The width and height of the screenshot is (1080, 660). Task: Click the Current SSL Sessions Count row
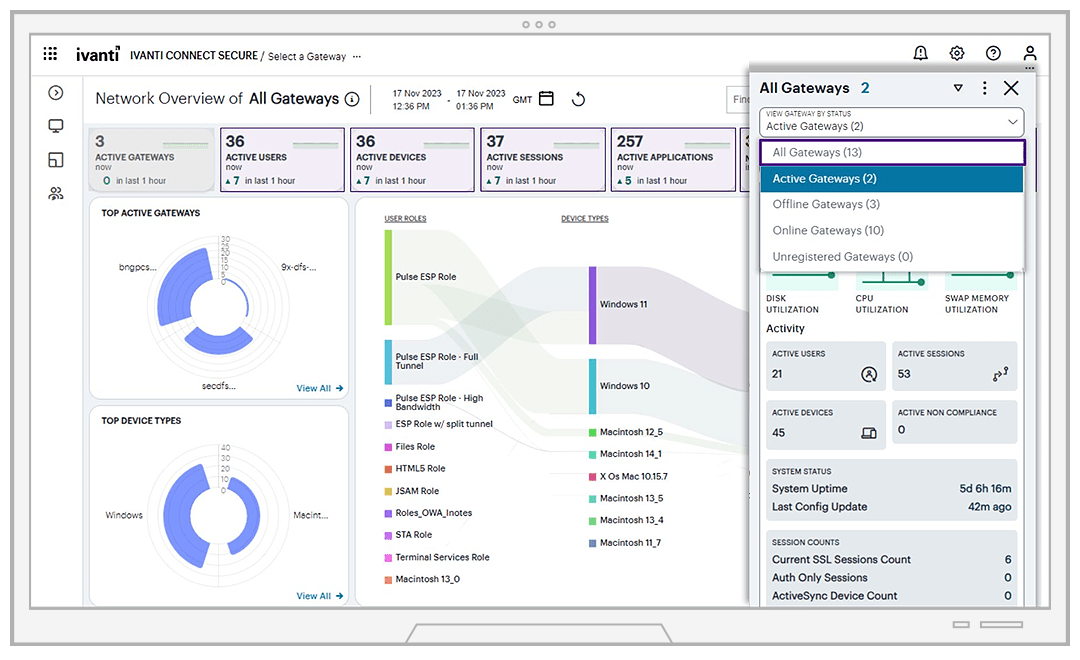pos(891,559)
